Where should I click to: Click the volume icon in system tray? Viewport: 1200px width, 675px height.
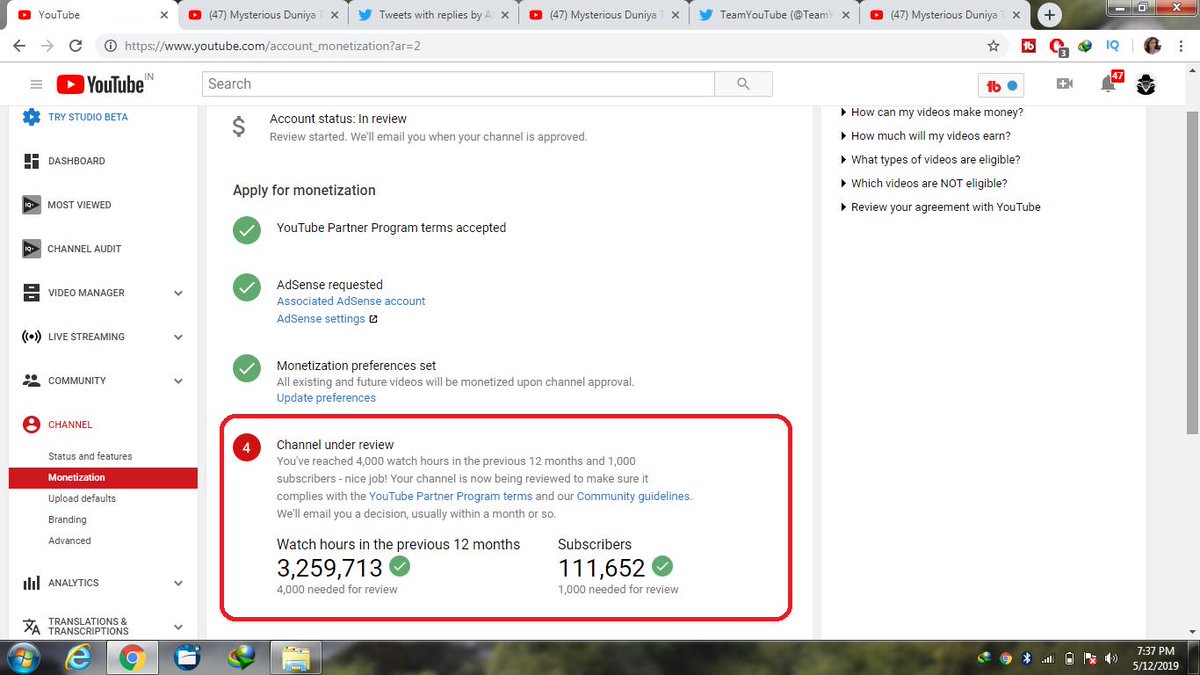1109,658
